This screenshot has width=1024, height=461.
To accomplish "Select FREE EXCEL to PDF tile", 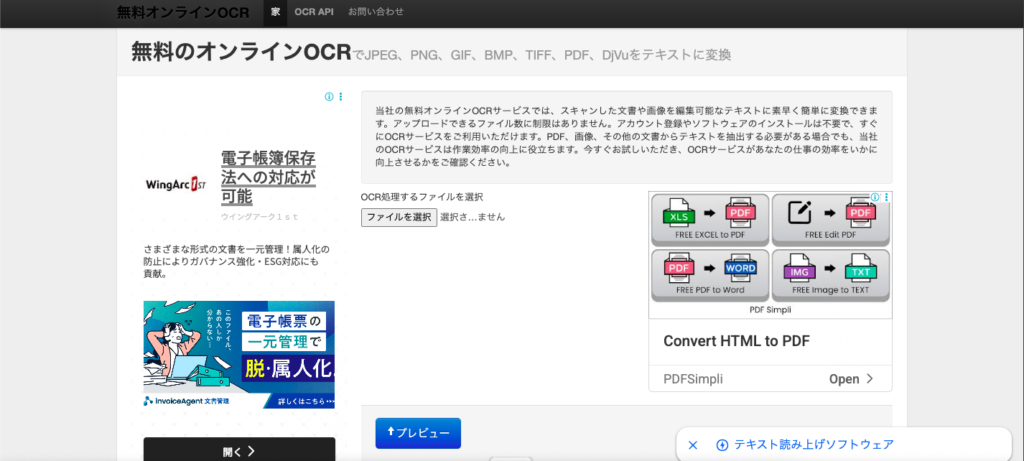I will click(x=710, y=219).
